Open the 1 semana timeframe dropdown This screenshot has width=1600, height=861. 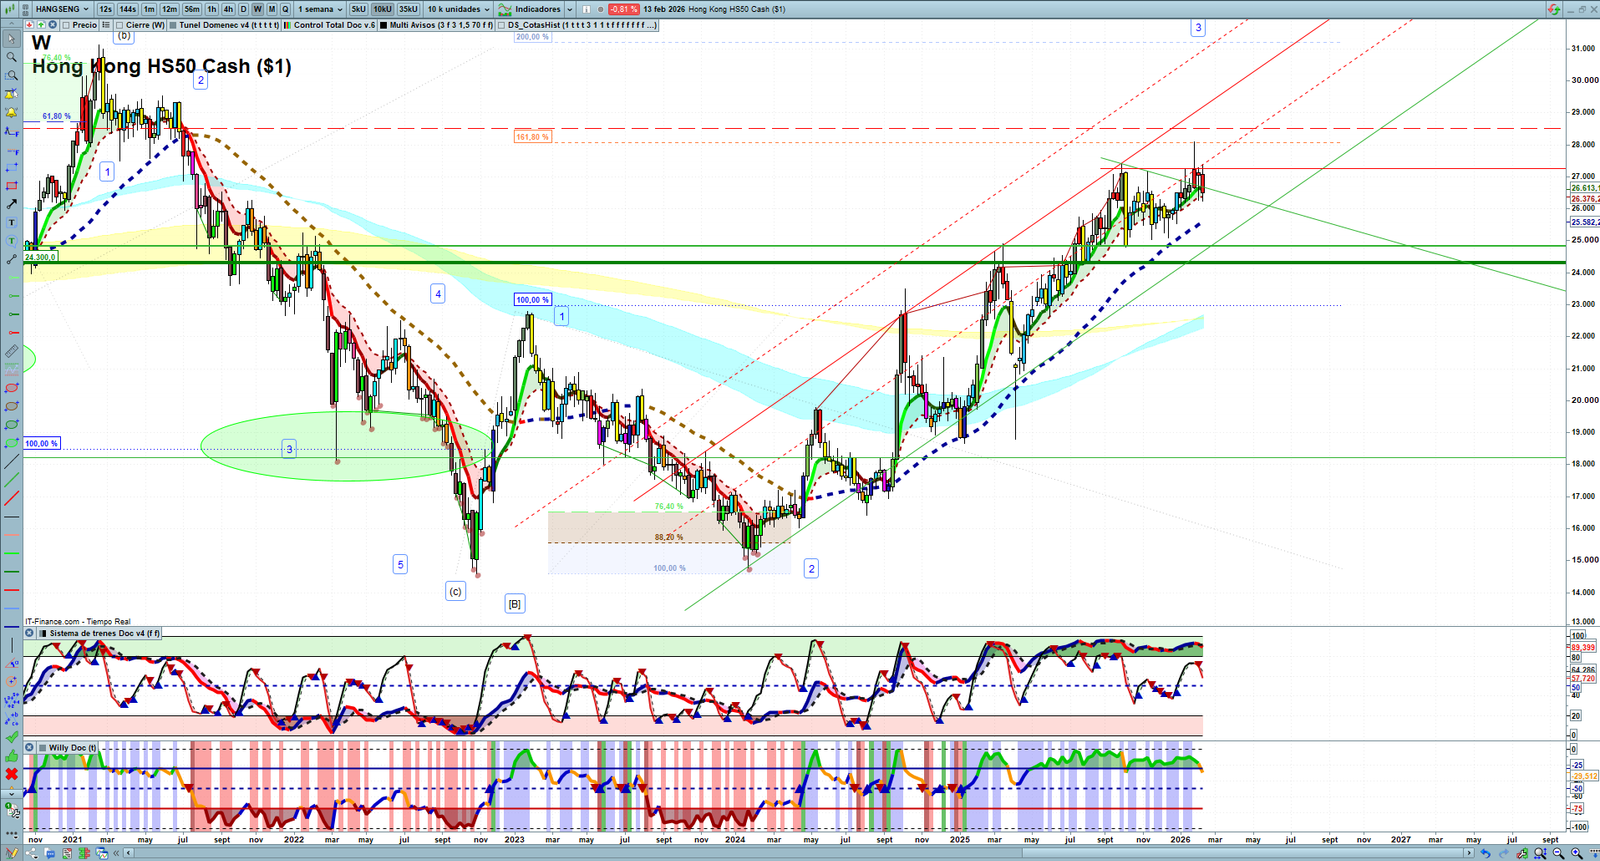321,9
